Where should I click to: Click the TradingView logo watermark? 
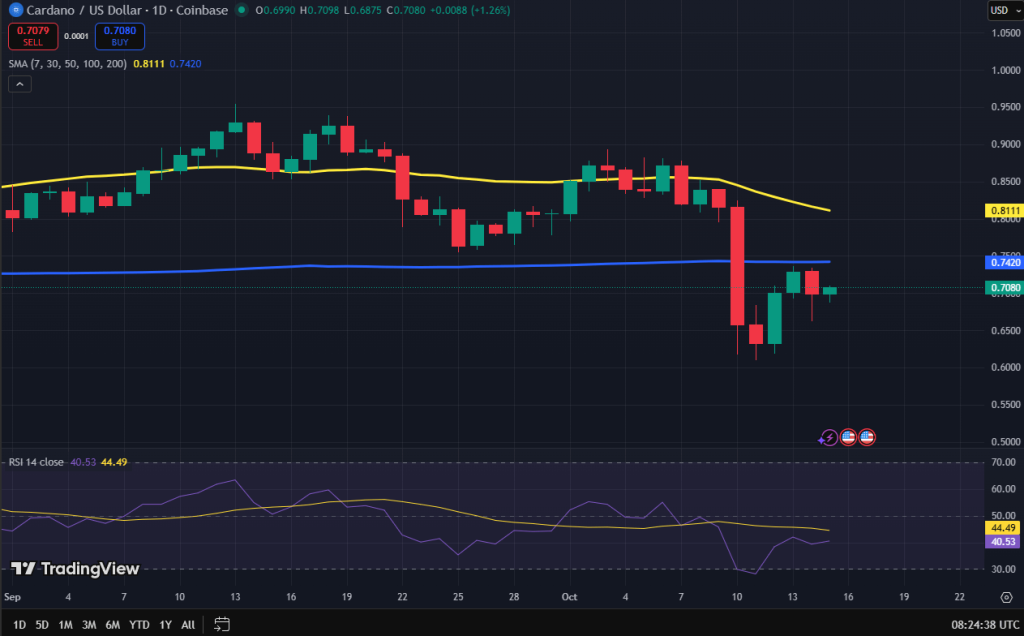tap(75, 568)
